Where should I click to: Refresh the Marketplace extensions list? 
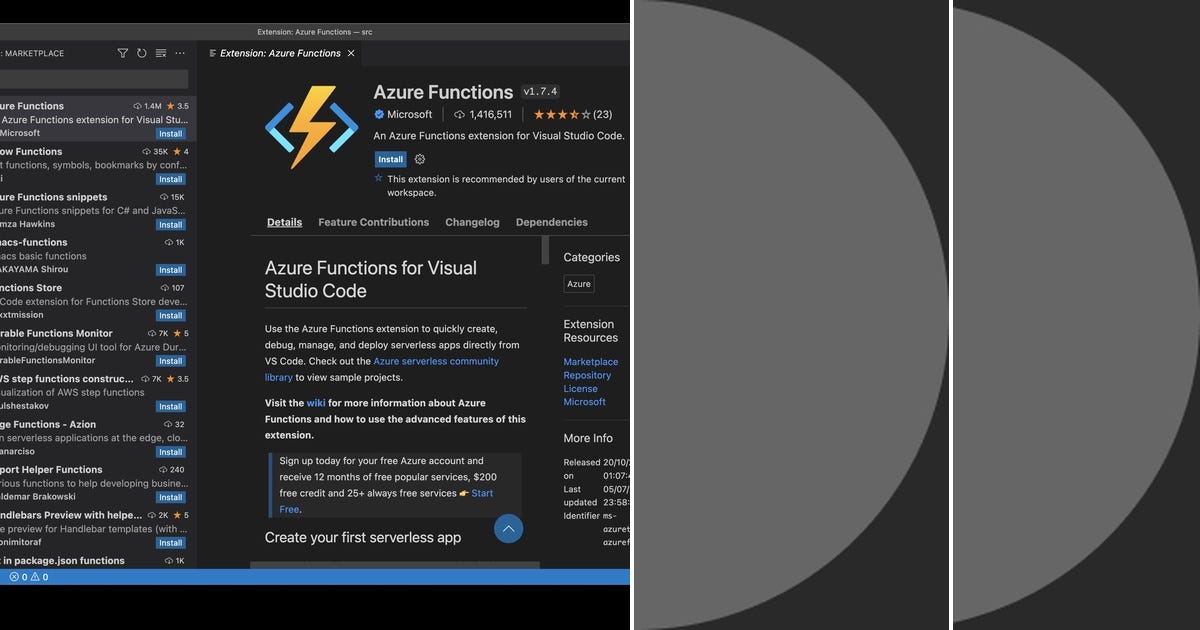pos(141,53)
